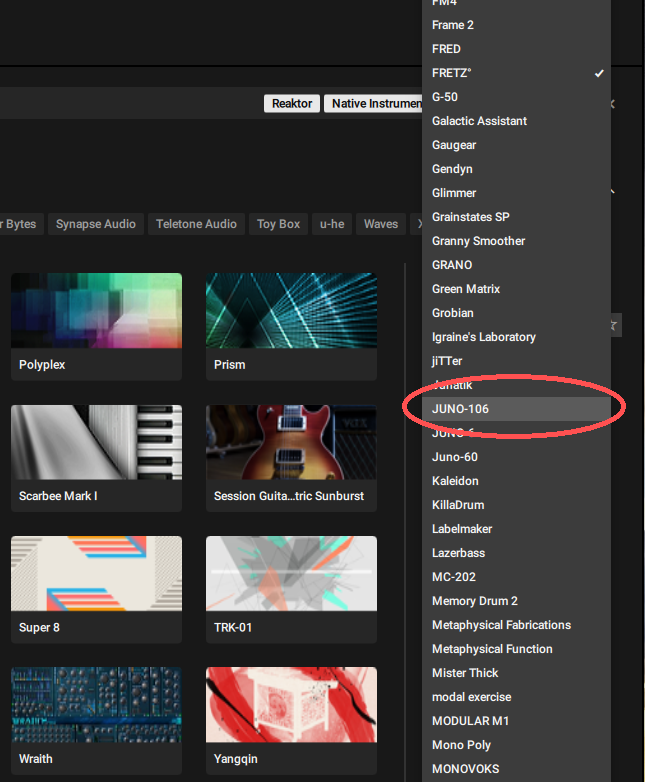
Task: Select Mister Thick from the list
Action: click(516, 673)
